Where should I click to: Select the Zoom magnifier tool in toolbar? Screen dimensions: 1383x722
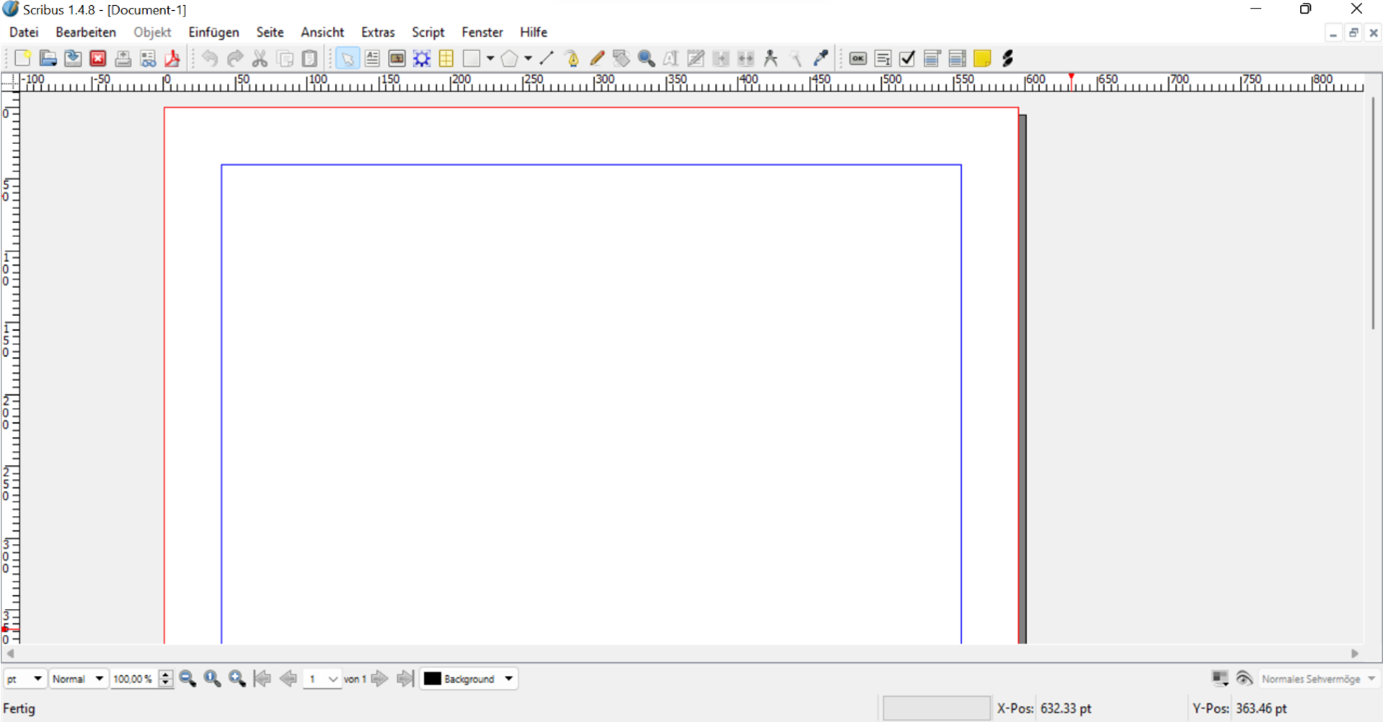tap(646, 59)
